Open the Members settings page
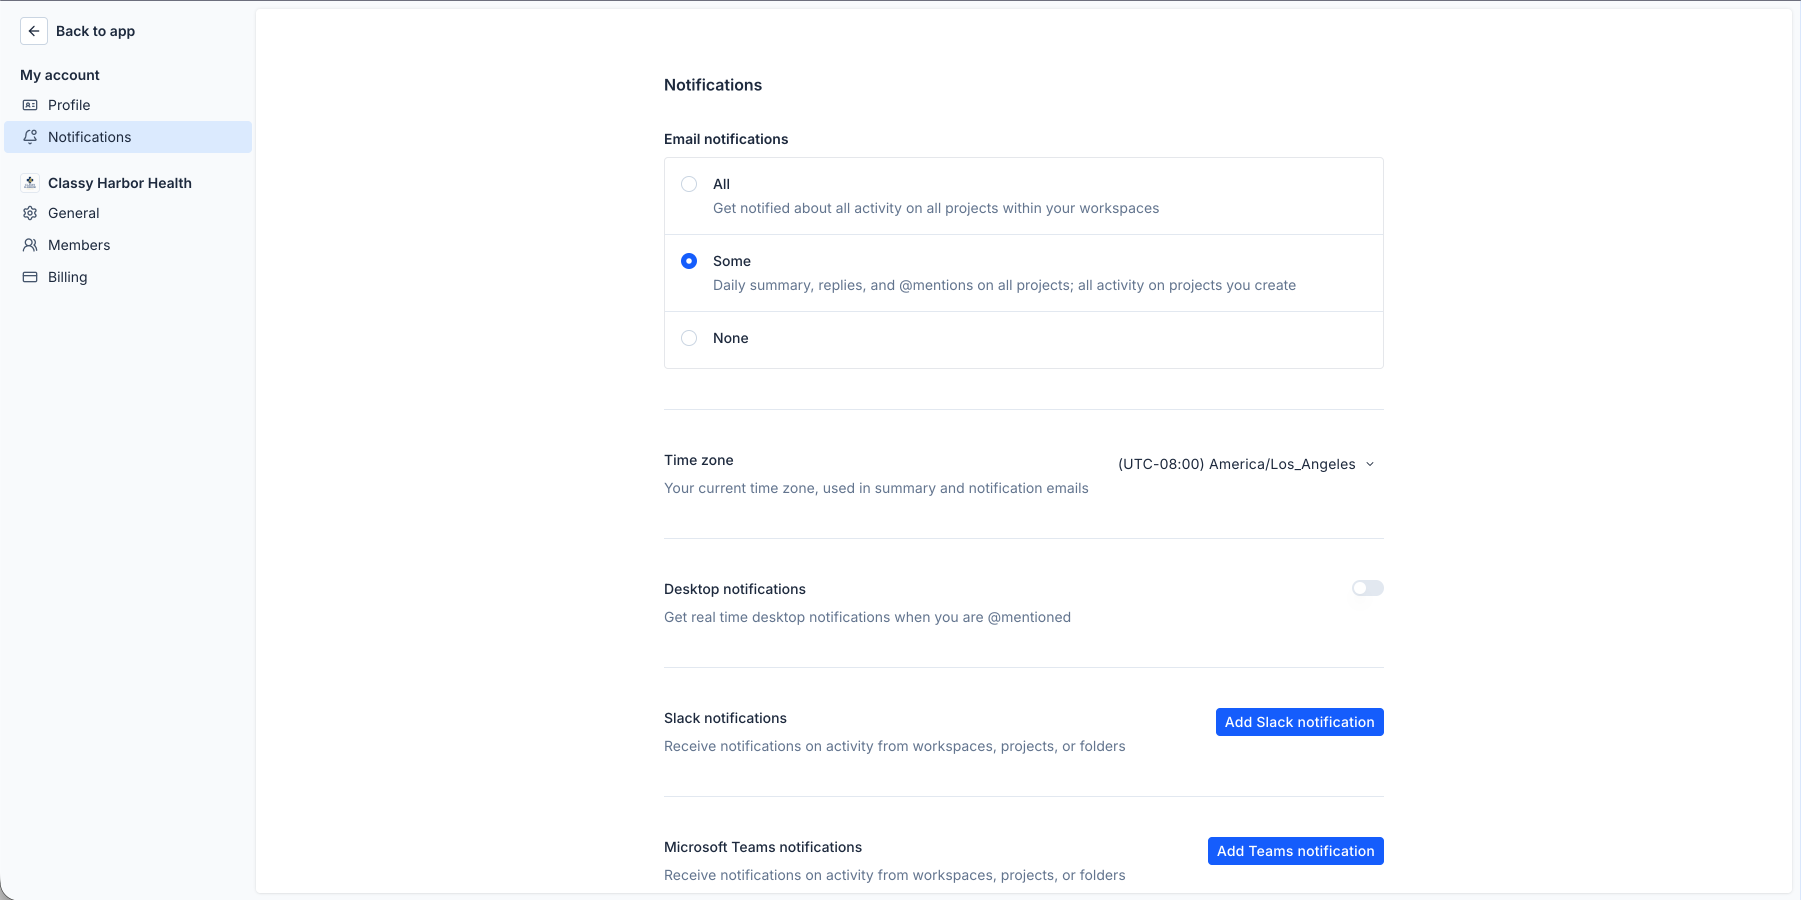The height and width of the screenshot is (900, 1801). click(78, 245)
